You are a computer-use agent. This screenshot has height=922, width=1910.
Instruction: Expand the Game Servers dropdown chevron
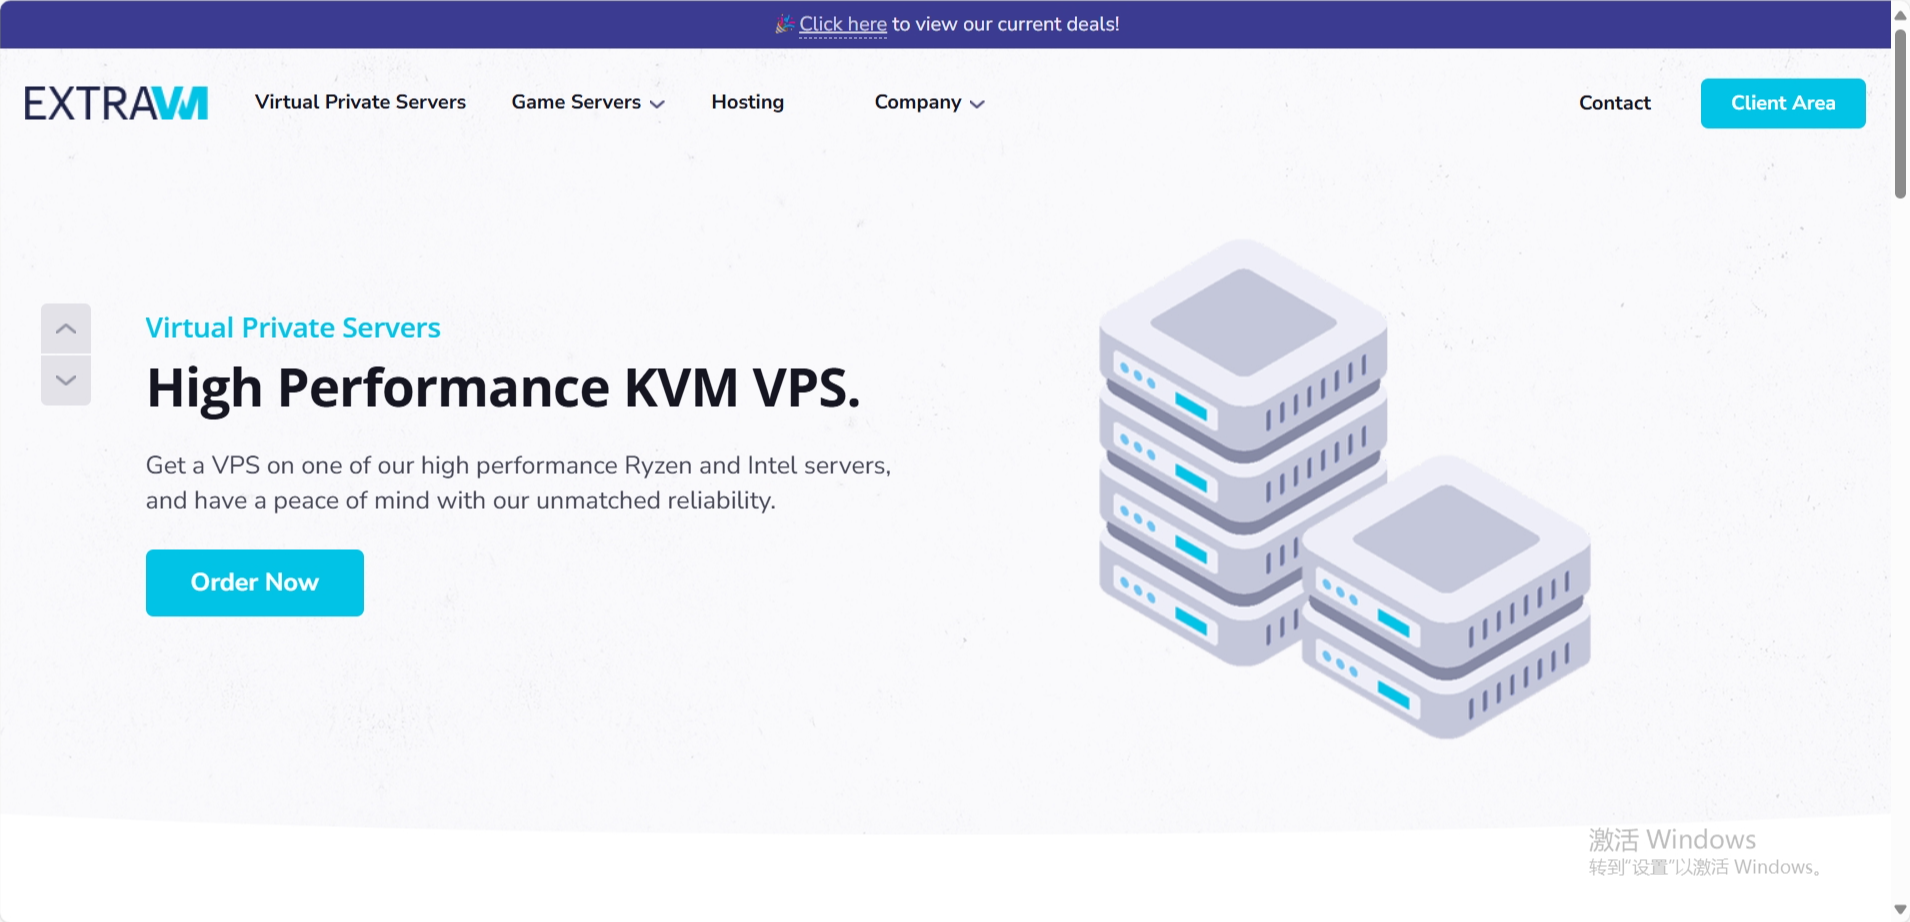(x=657, y=104)
